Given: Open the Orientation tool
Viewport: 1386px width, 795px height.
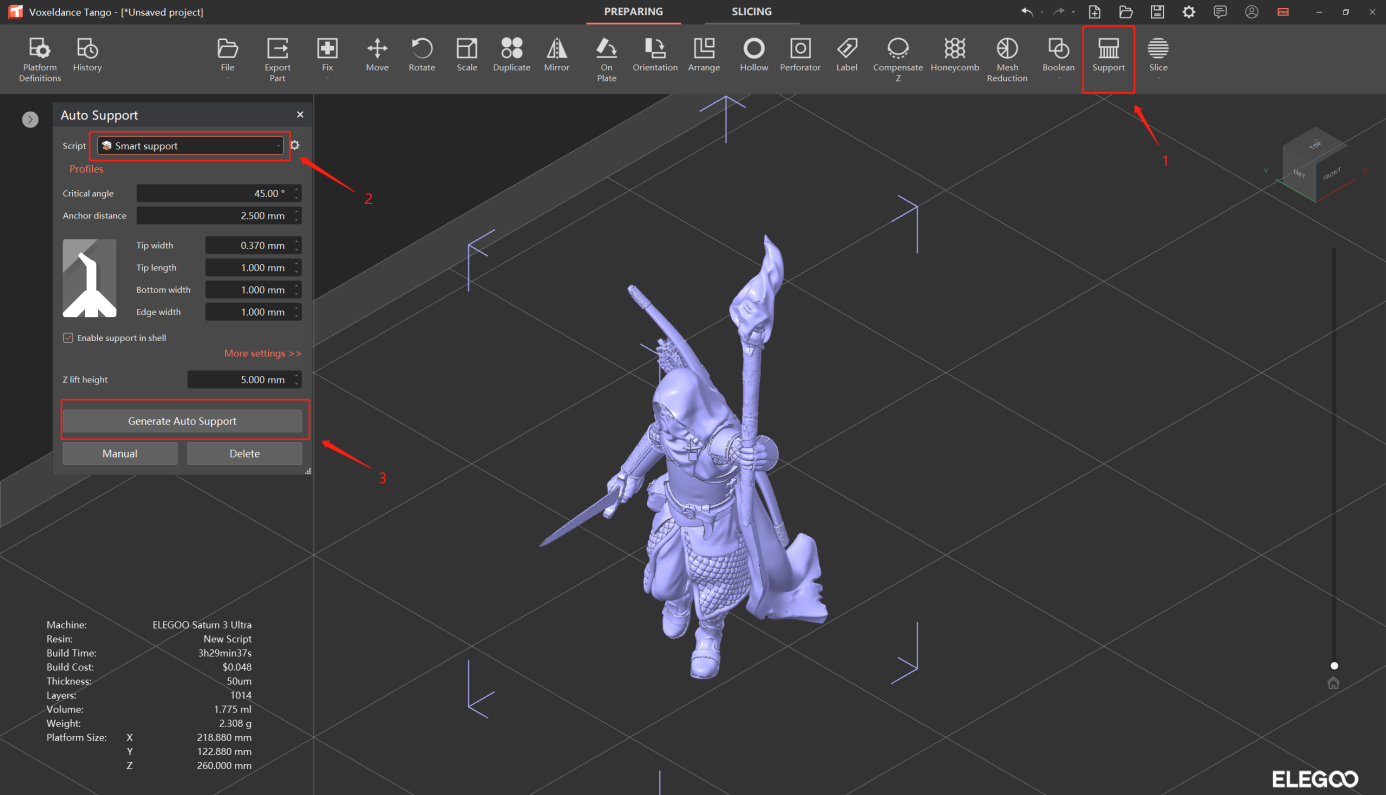Looking at the screenshot, I should point(655,55).
